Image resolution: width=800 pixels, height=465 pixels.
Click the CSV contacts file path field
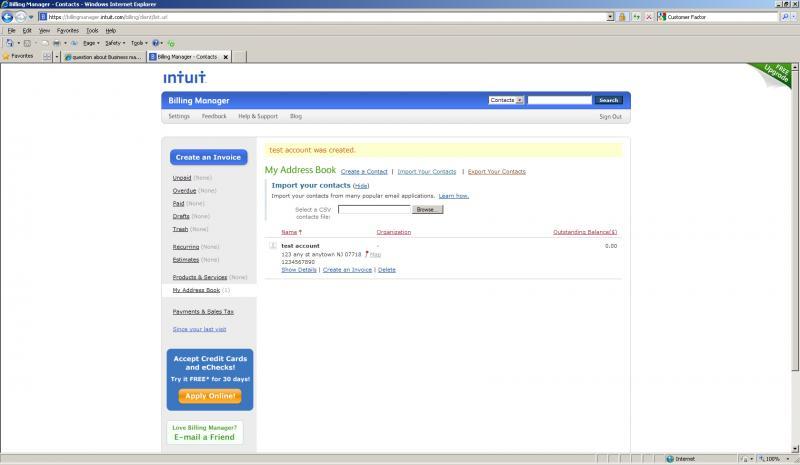(374, 209)
